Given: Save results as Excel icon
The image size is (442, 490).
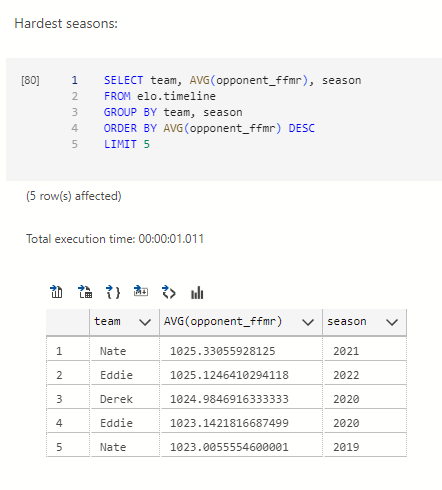Looking at the screenshot, I should click(x=85, y=292).
